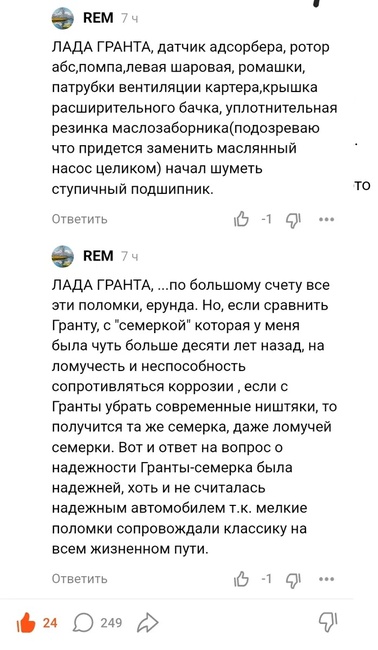This screenshot has width=378, height=650.
Task: Reply to the first comment via Ответить
Action: pos(80,219)
